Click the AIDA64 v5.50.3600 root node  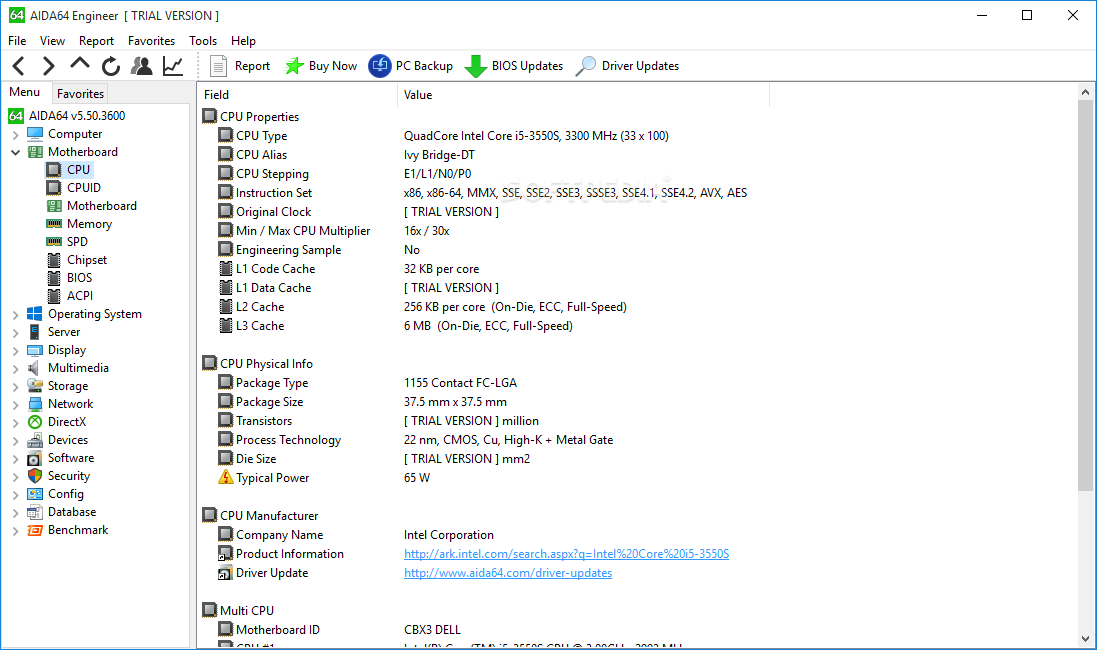[77, 115]
